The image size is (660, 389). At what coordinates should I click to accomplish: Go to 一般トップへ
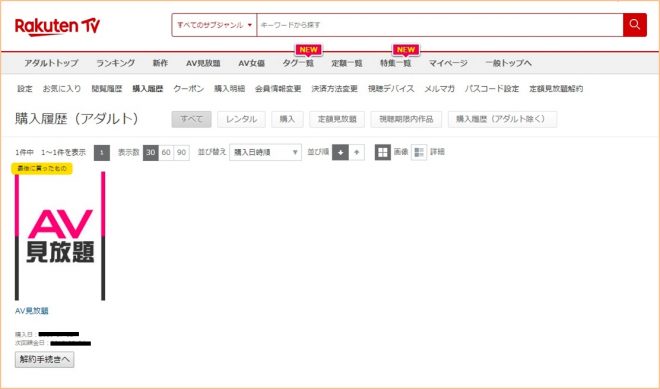pos(508,63)
